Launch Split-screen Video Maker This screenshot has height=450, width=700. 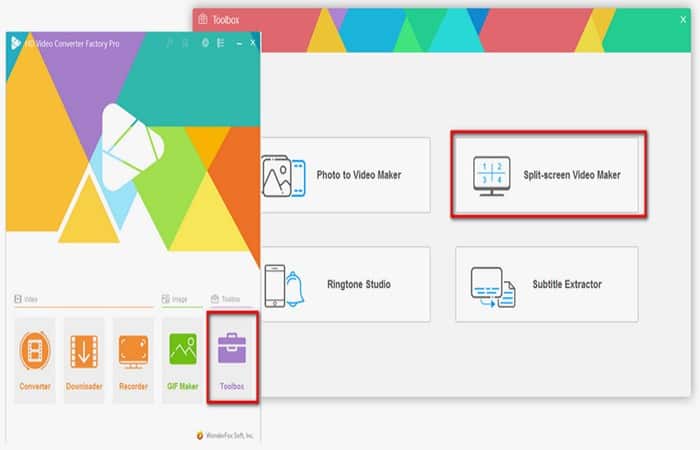coord(549,175)
